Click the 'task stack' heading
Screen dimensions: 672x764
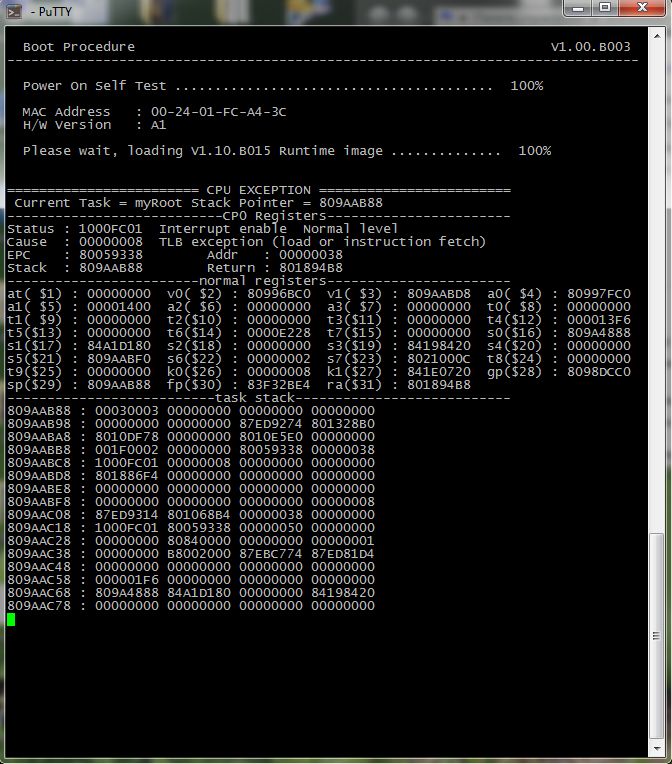click(x=254, y=398)
